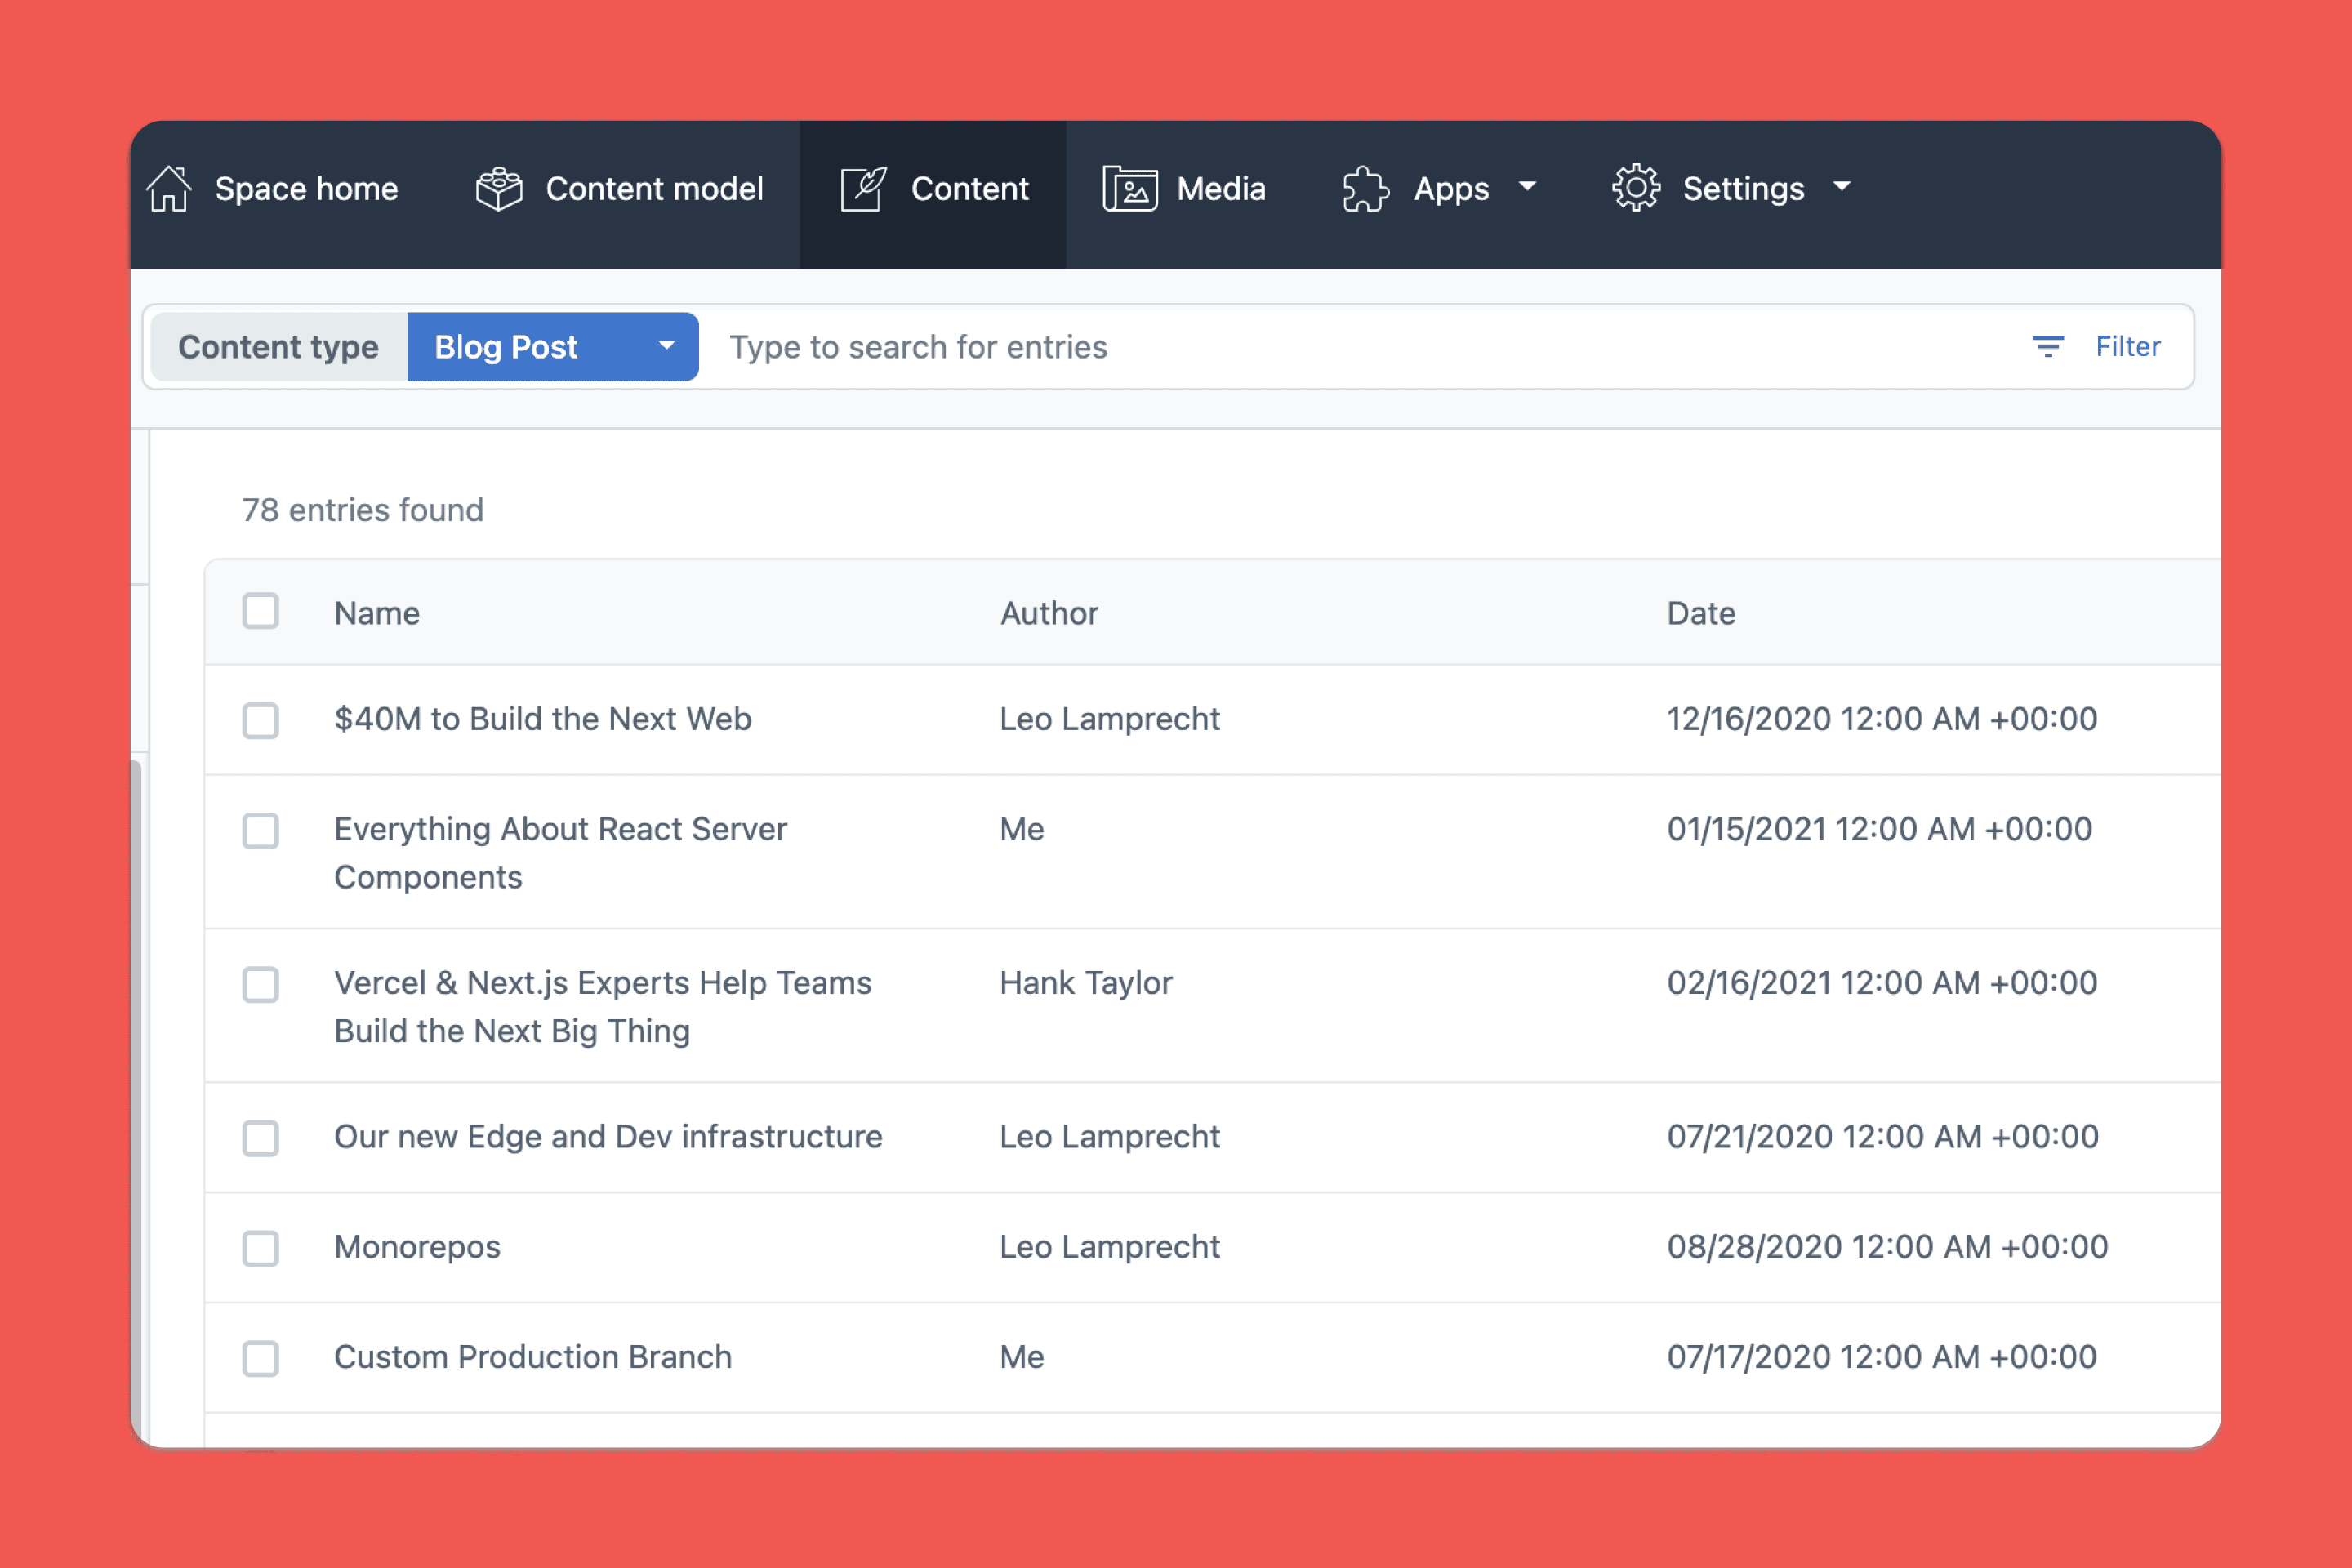
Task: Click the Filter lines icon
Action: [2048, 347]
